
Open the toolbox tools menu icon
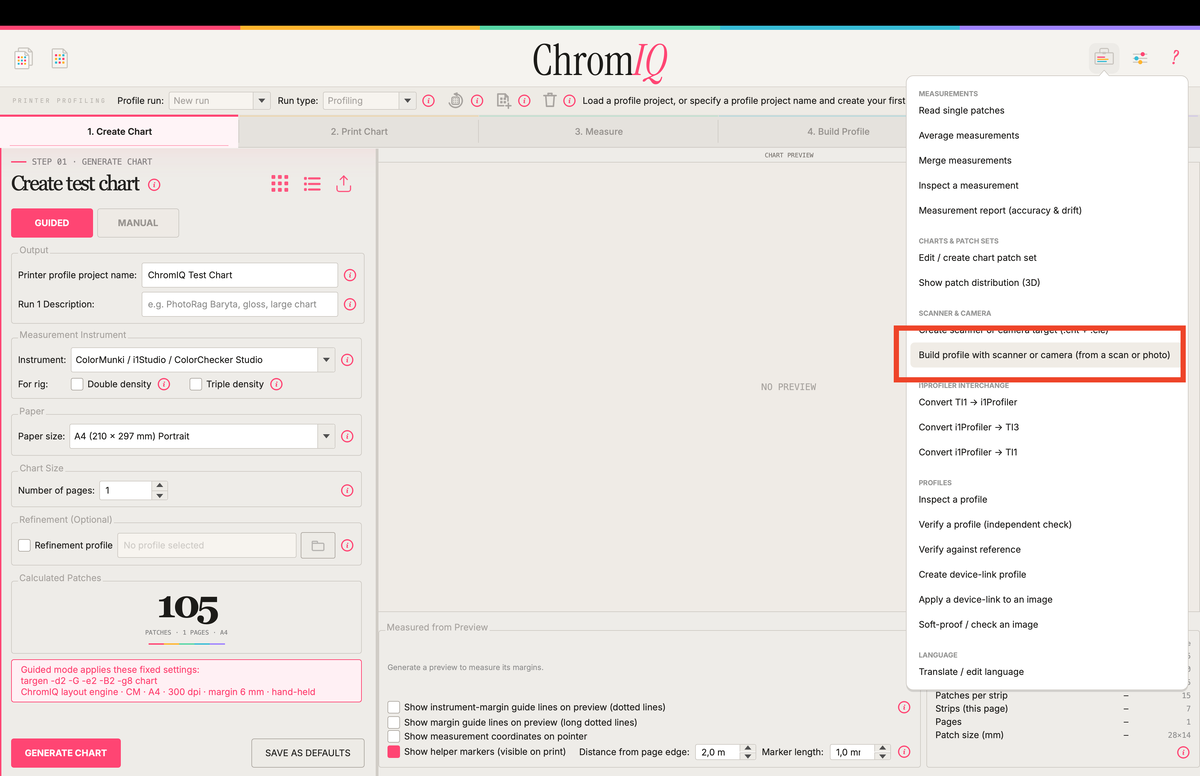(1103, 58)
